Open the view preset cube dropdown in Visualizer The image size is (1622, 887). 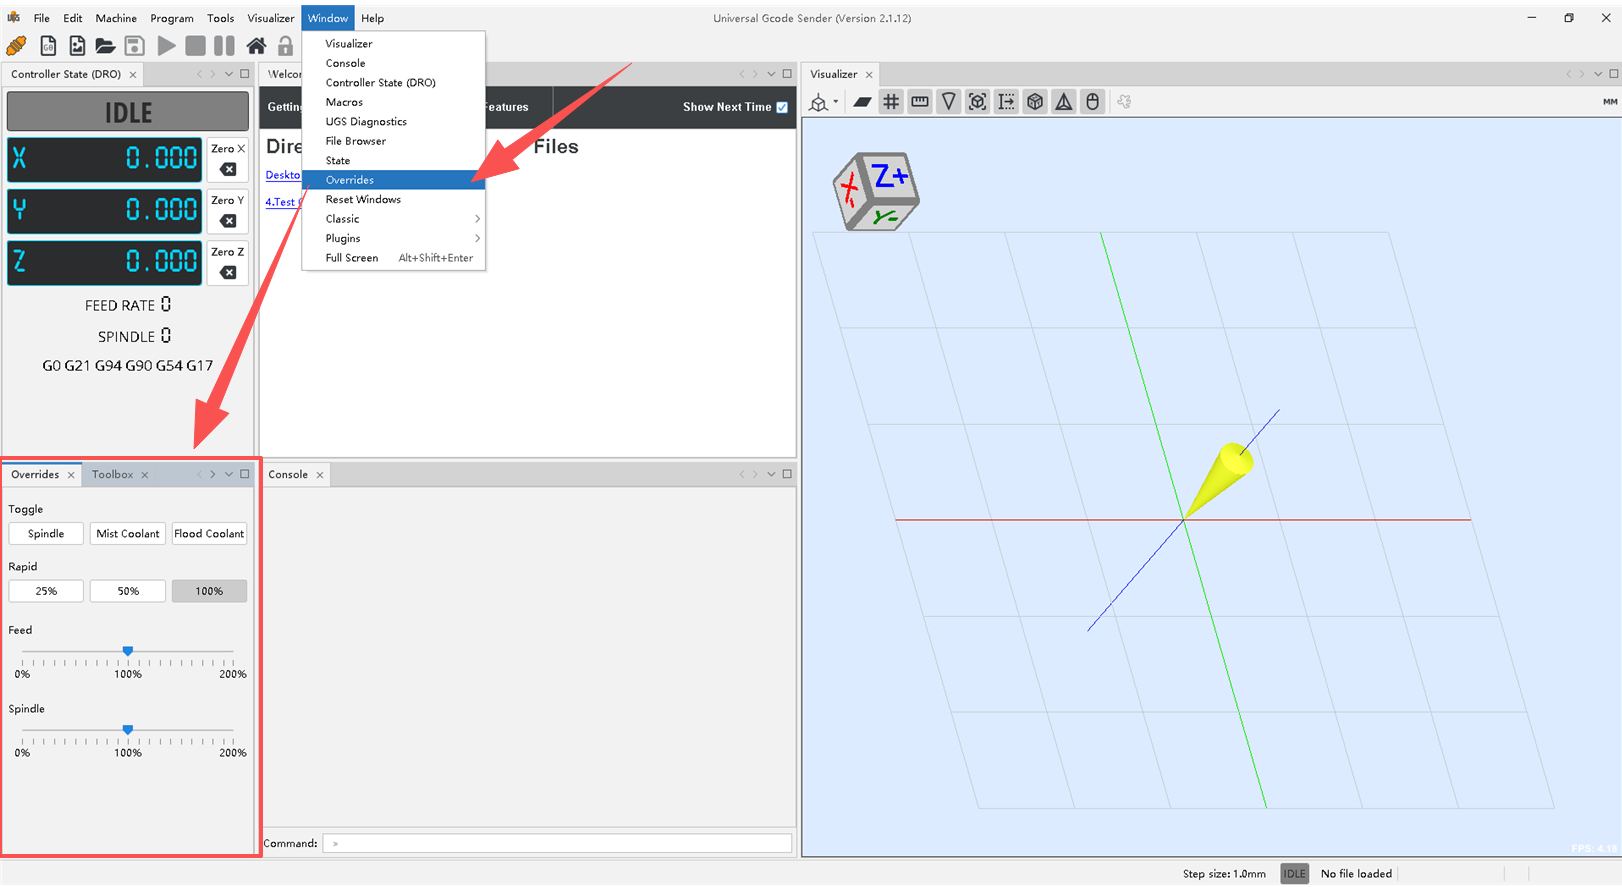824,102
